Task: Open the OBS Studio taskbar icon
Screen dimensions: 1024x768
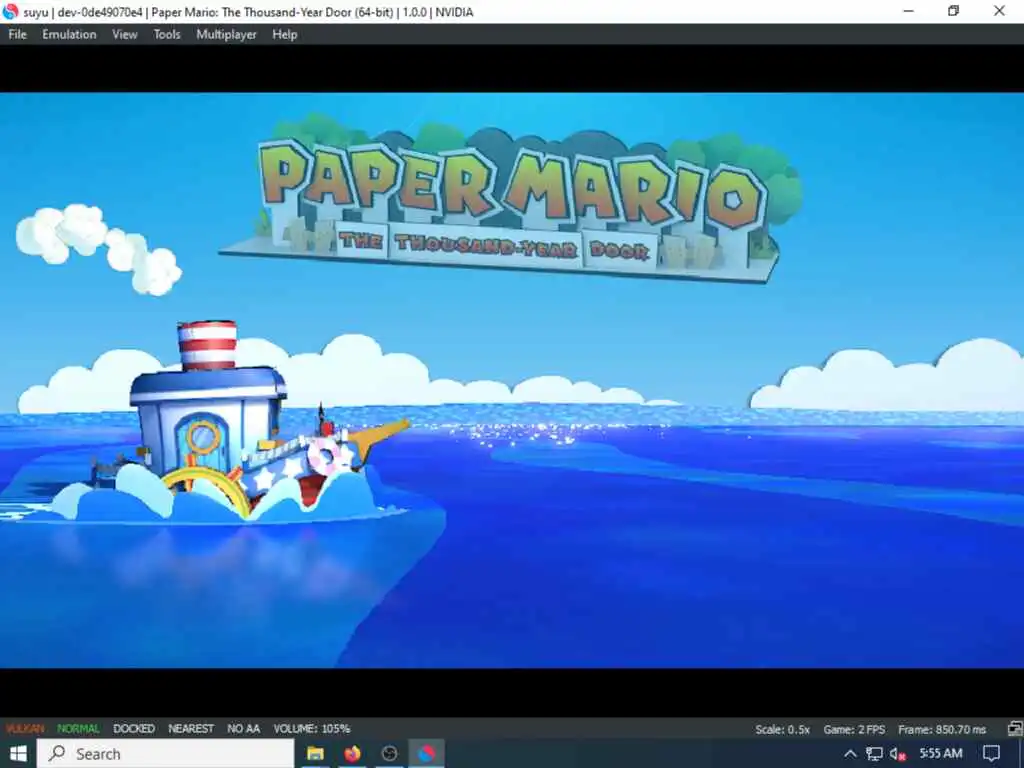Action: pos(389,754)
